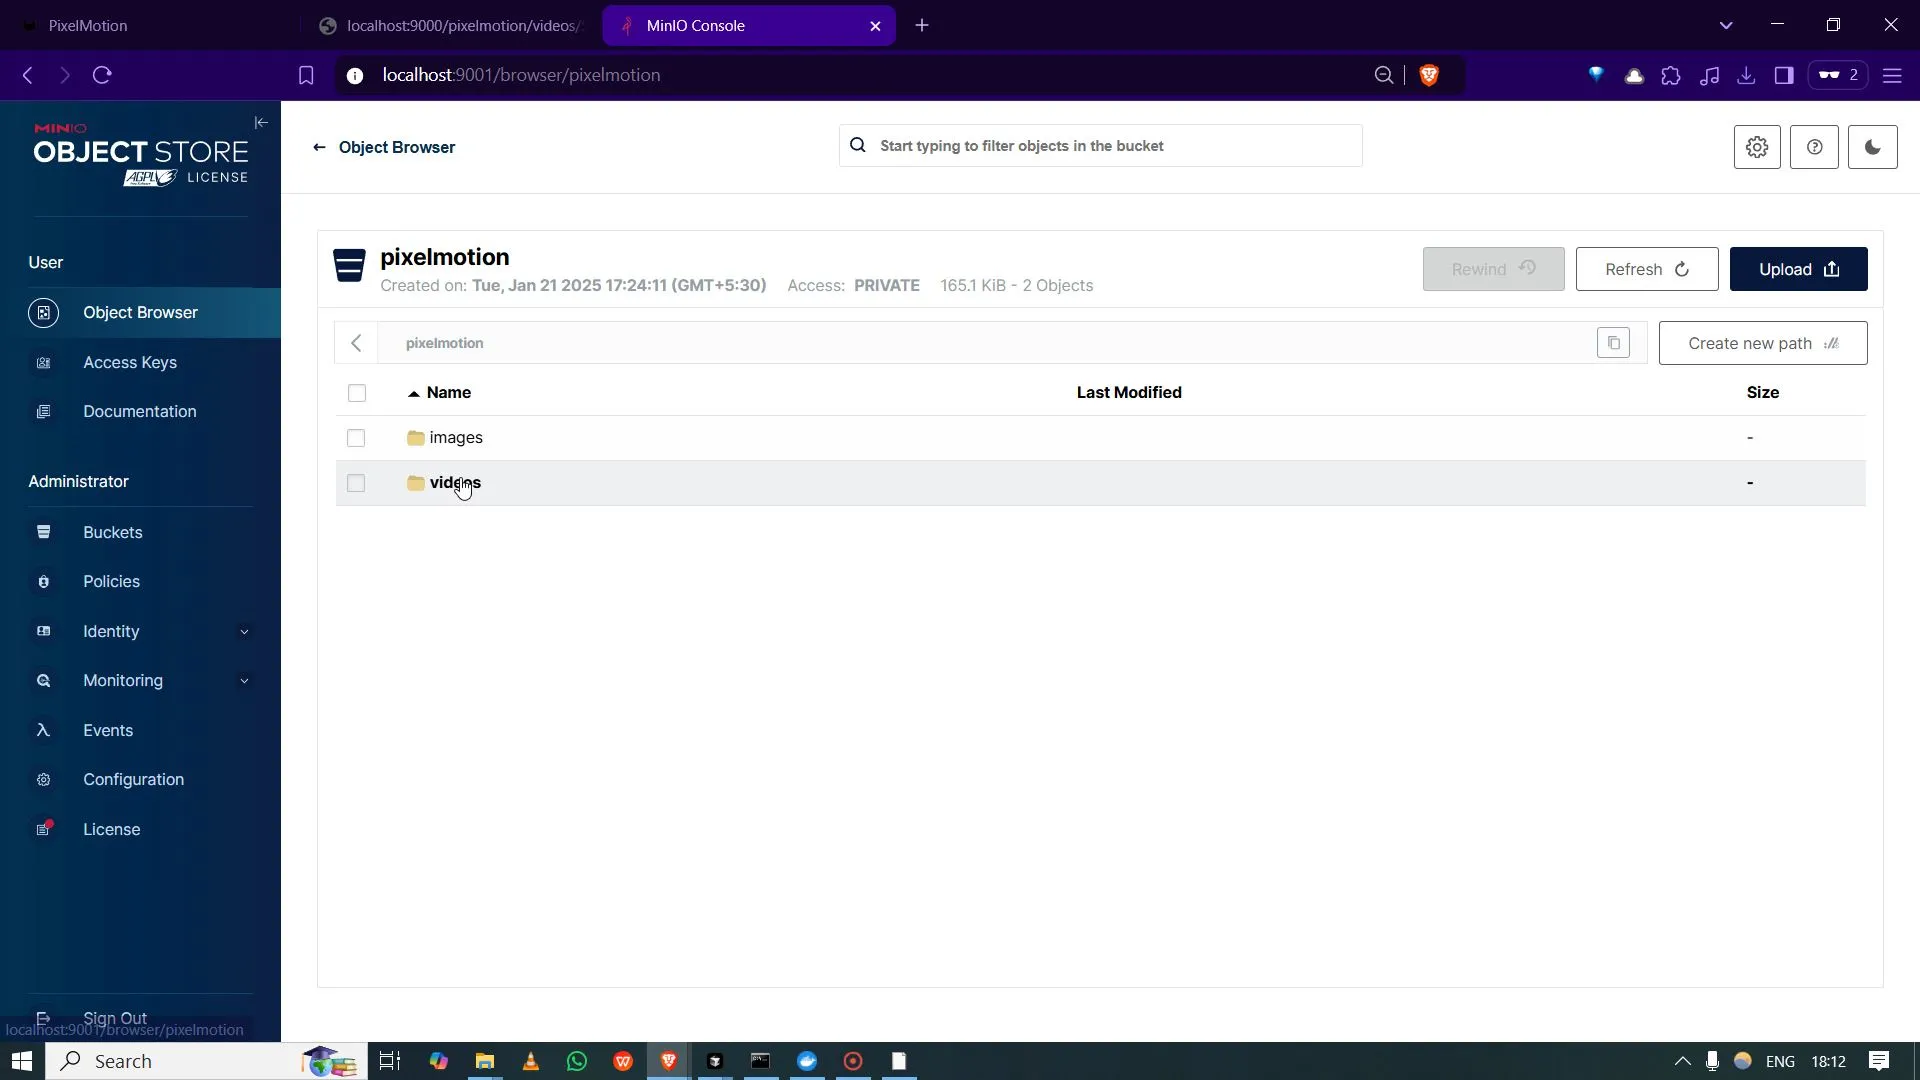Open Brave main hamburger menu

coord(1892,75)
